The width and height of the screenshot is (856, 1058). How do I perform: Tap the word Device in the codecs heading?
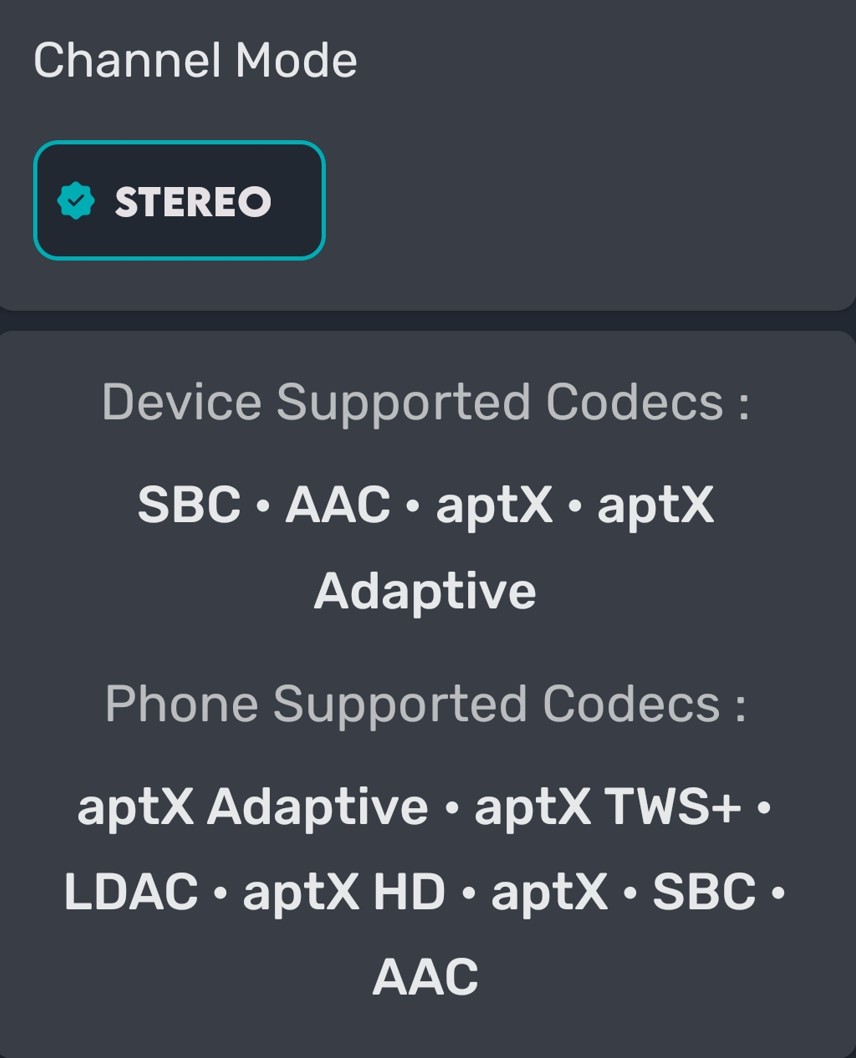click(181, 402)
